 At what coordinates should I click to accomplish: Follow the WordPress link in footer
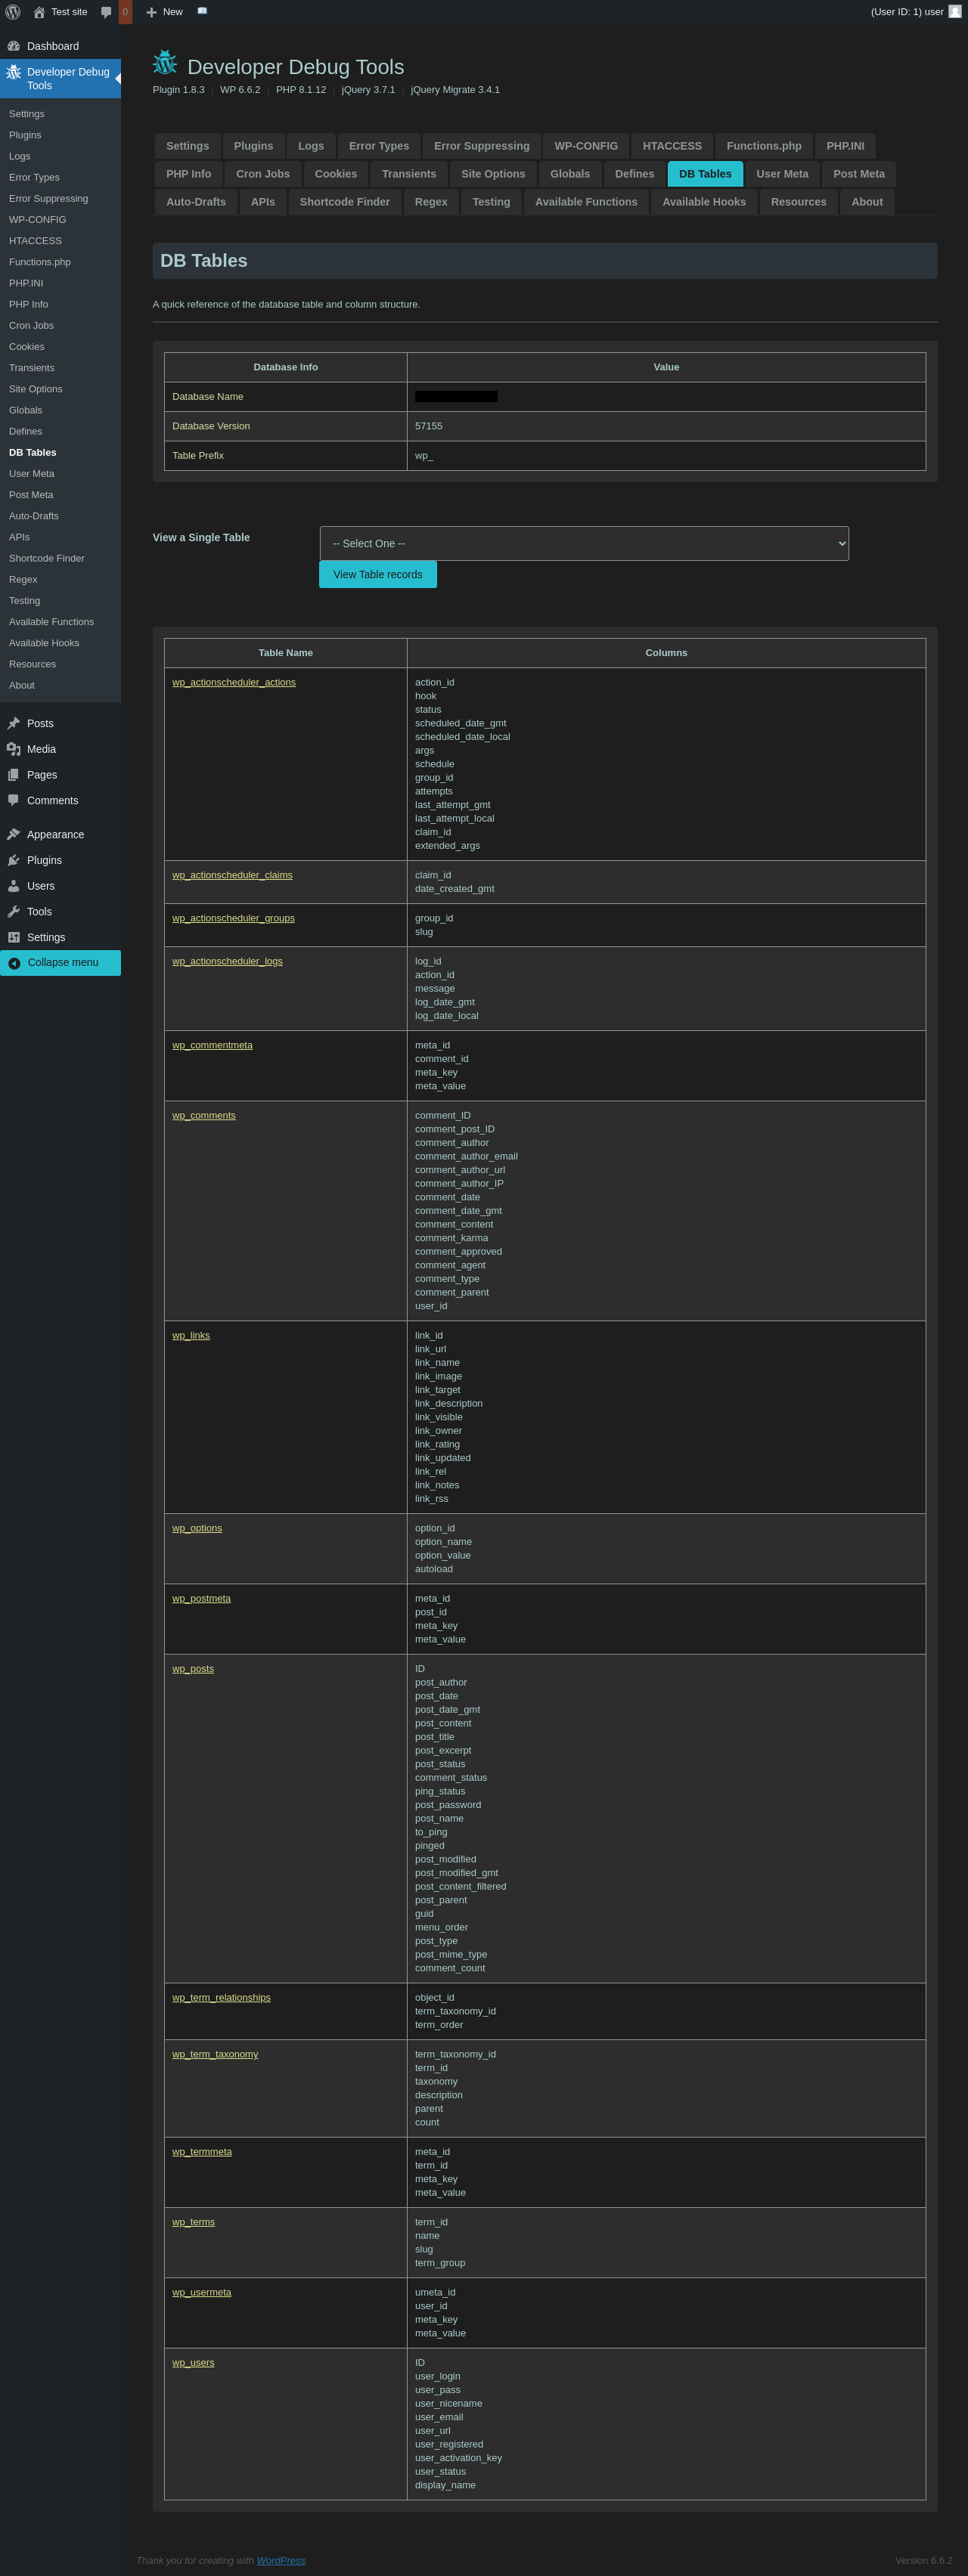281,2560
